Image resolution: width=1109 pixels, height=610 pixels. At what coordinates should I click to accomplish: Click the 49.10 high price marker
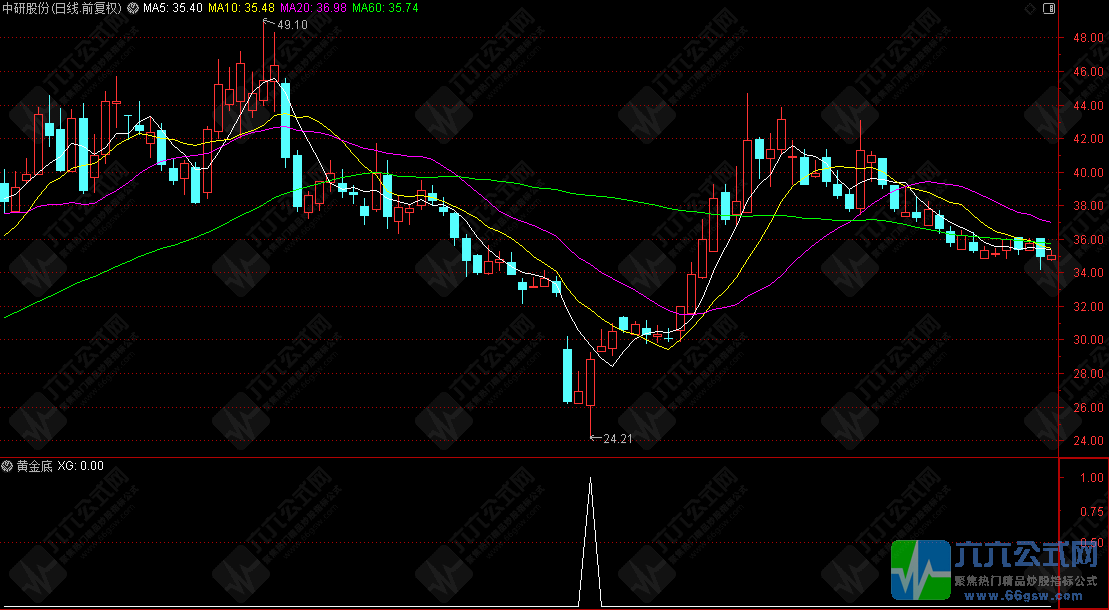[292, 25]
